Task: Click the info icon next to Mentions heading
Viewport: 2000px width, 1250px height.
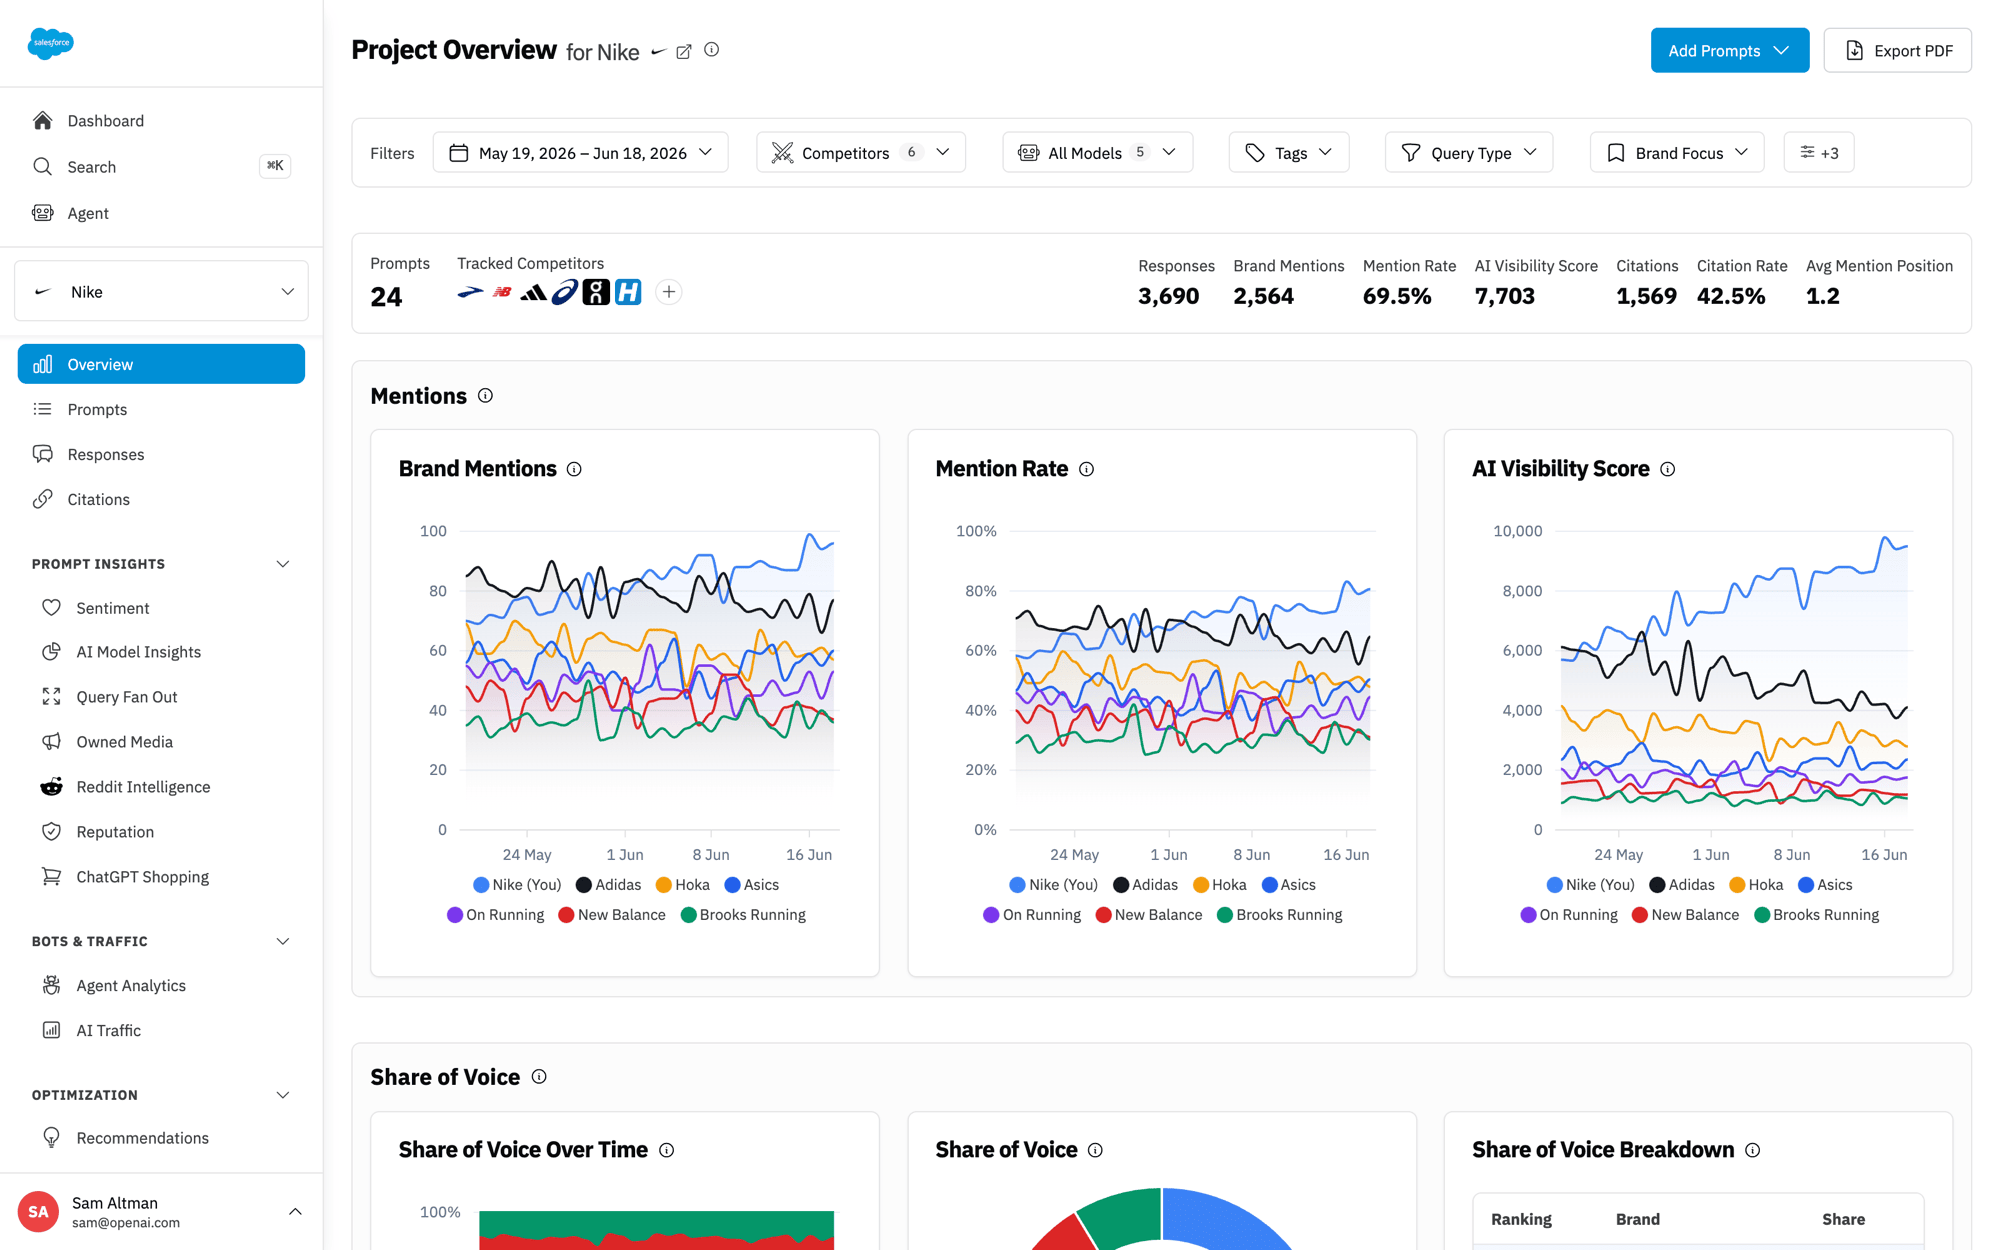Action: [486, 396]
